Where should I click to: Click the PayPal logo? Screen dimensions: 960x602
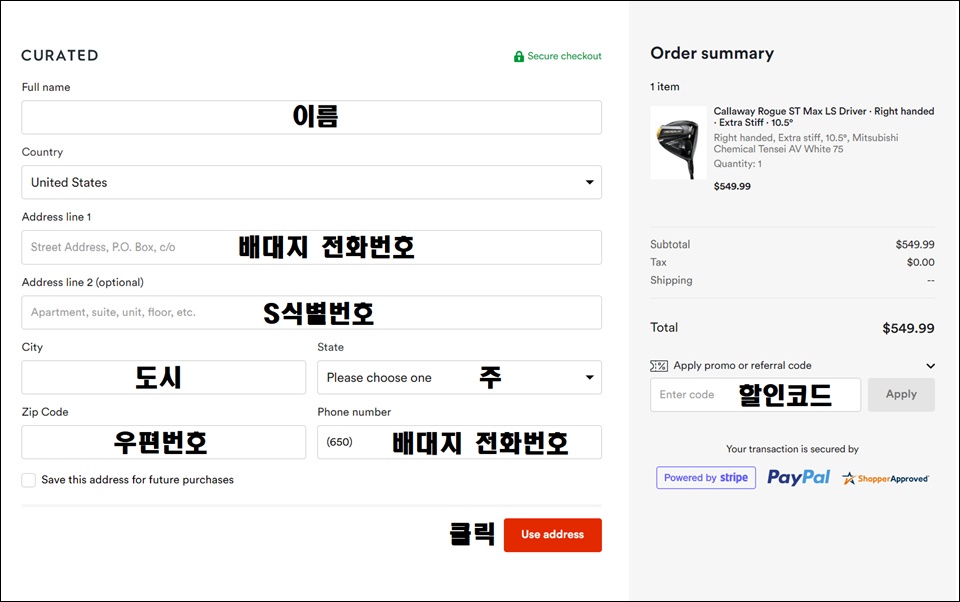[x=798, y=478]
